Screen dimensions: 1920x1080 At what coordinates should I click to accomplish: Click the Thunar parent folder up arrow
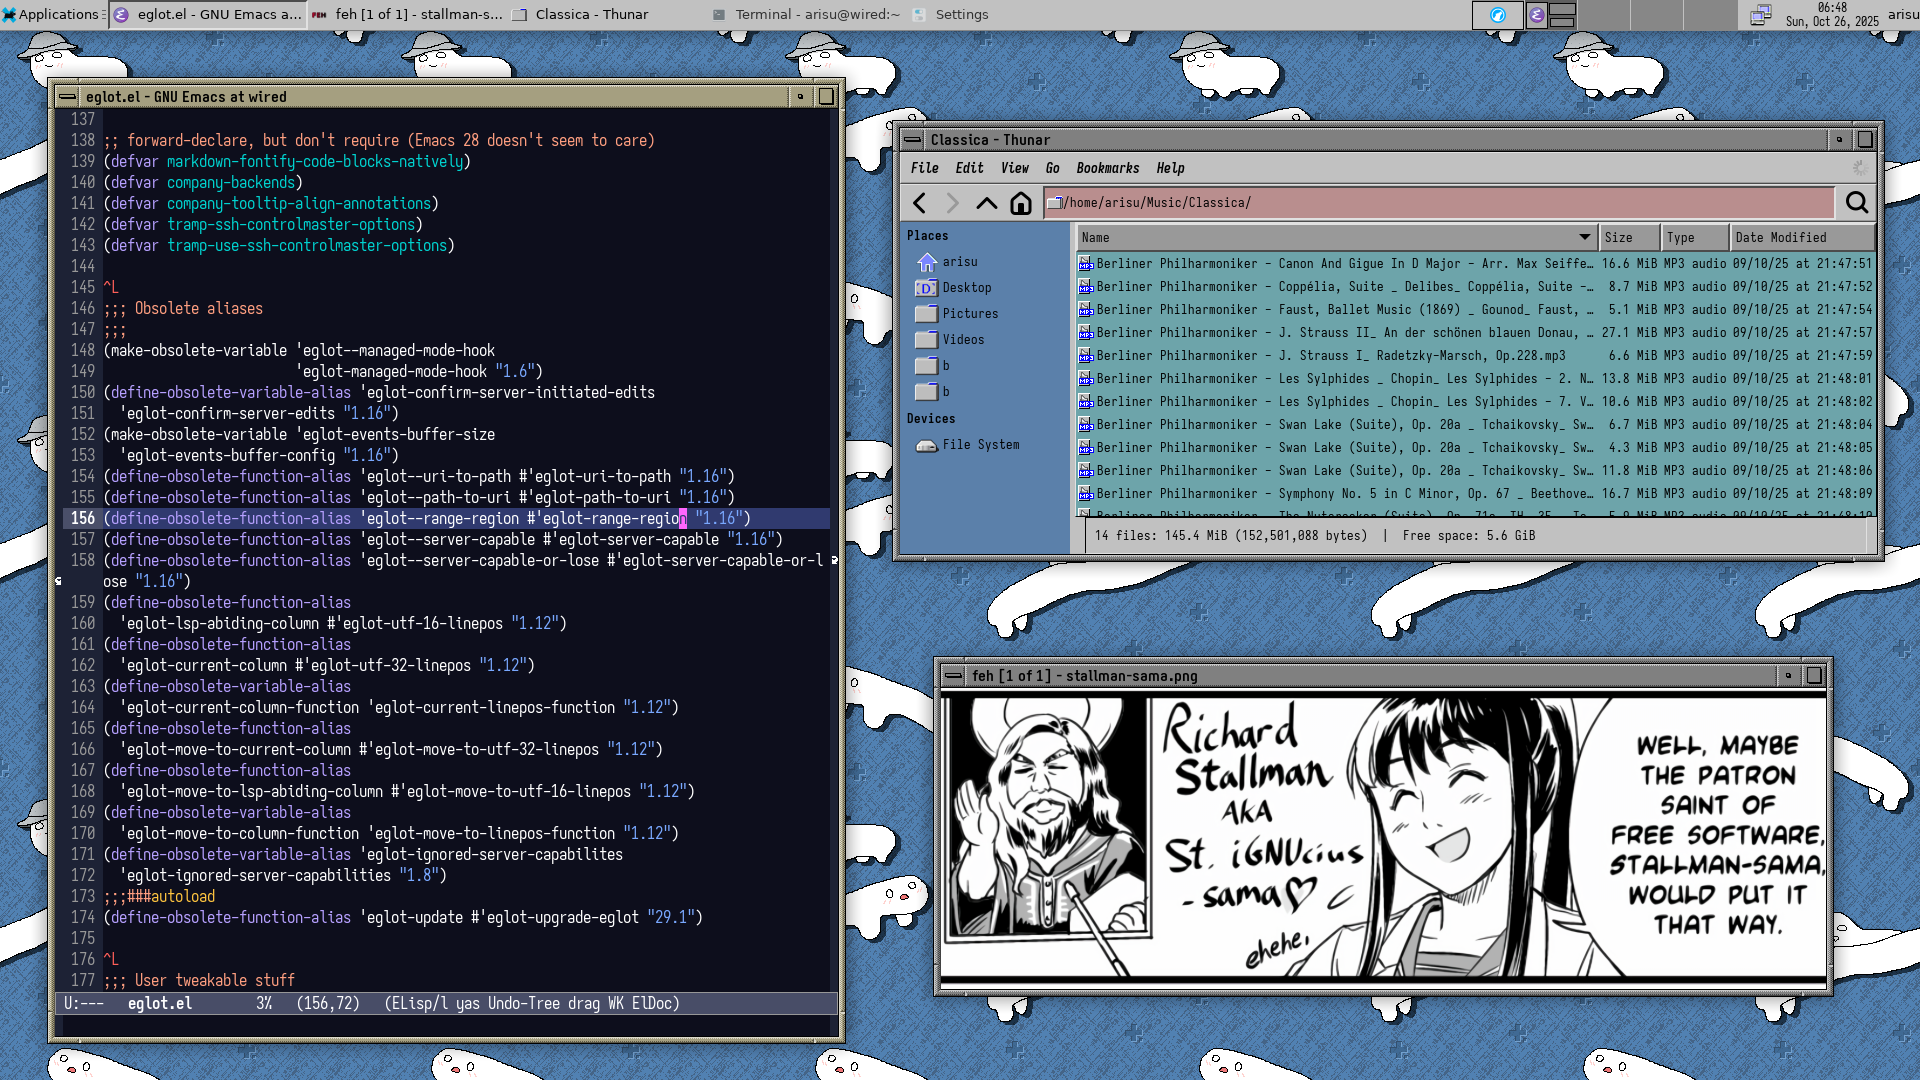[986, 203]
